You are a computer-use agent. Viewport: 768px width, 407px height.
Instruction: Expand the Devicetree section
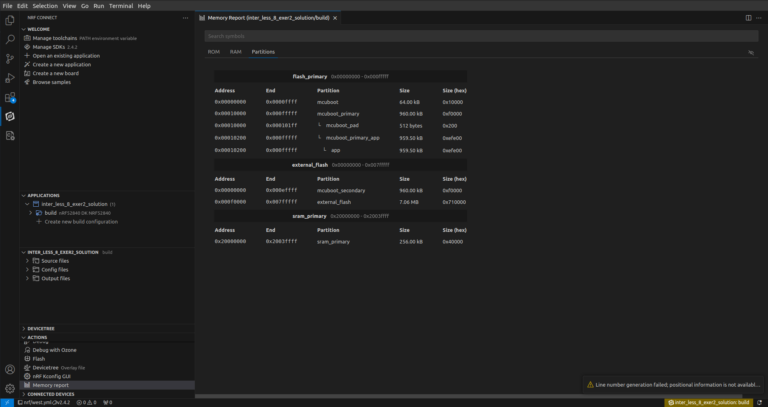pos(23,328)
